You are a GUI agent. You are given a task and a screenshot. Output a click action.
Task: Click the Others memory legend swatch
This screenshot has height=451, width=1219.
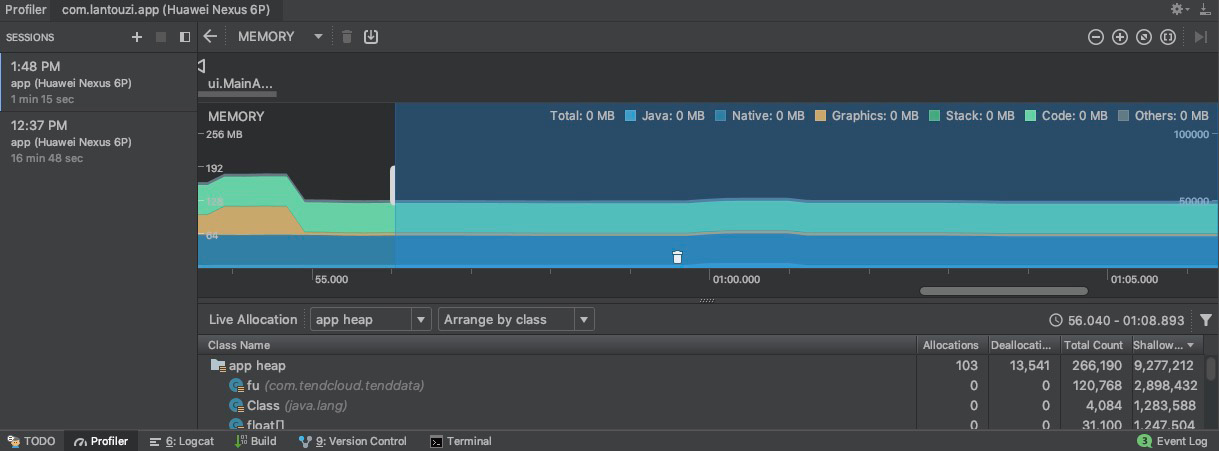[x=1124, y=116]
